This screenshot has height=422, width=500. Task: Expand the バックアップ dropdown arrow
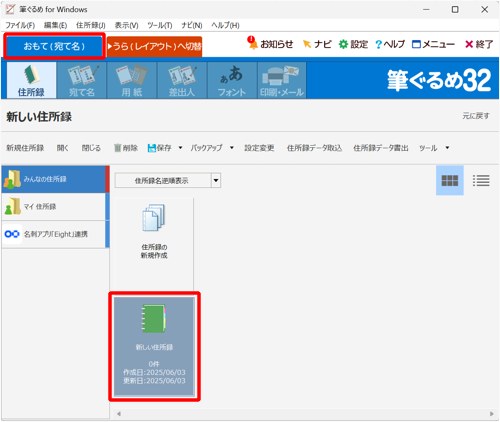tap(232, 148)
